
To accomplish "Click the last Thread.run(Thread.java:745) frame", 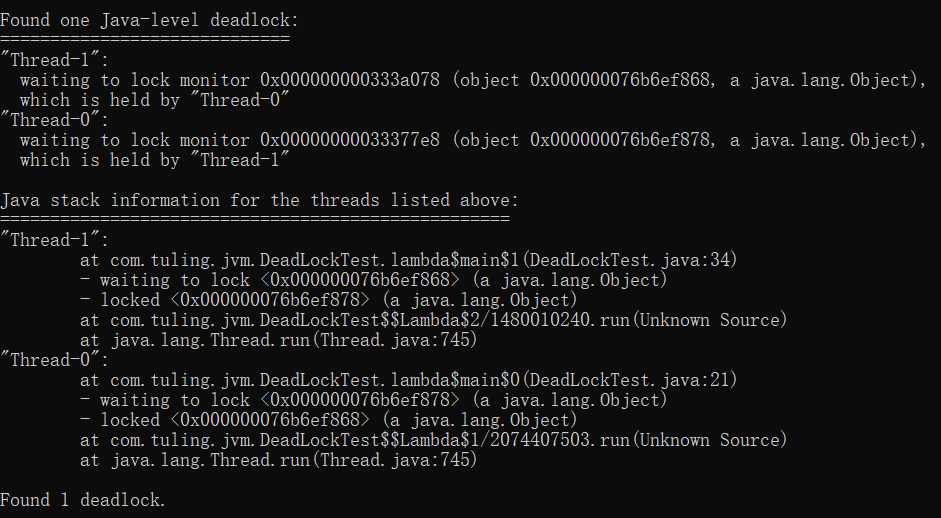I will click(278, 460).
